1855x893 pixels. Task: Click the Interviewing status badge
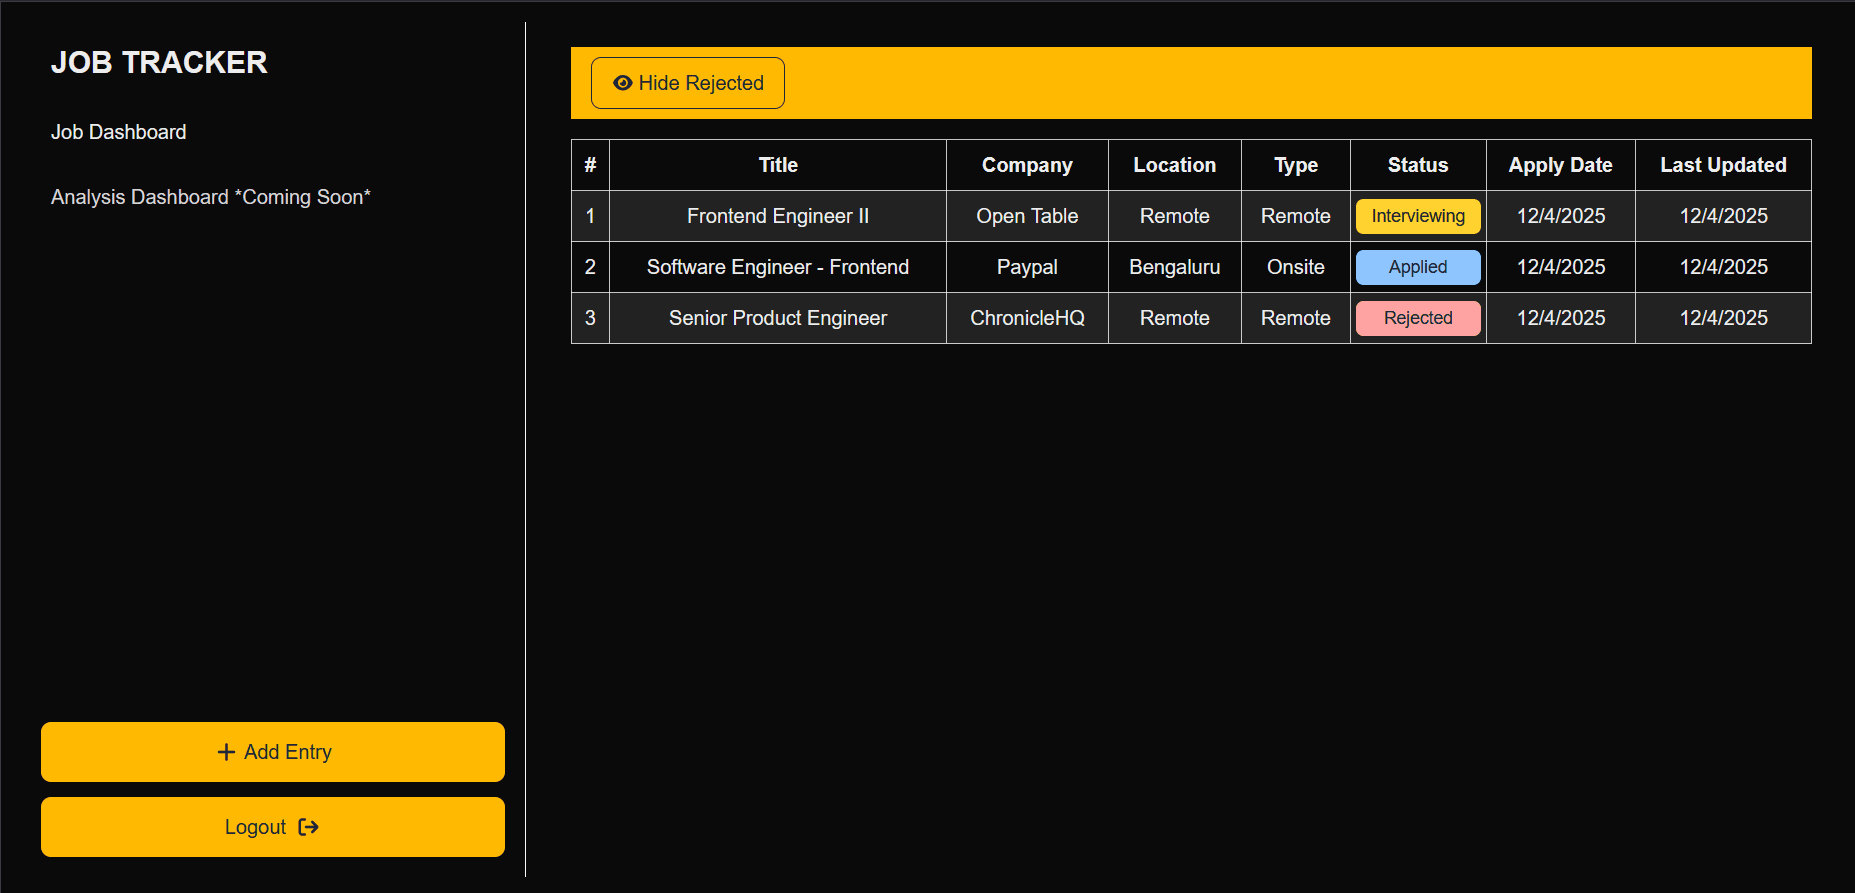pyautogui.click(x=1418, y=216)
